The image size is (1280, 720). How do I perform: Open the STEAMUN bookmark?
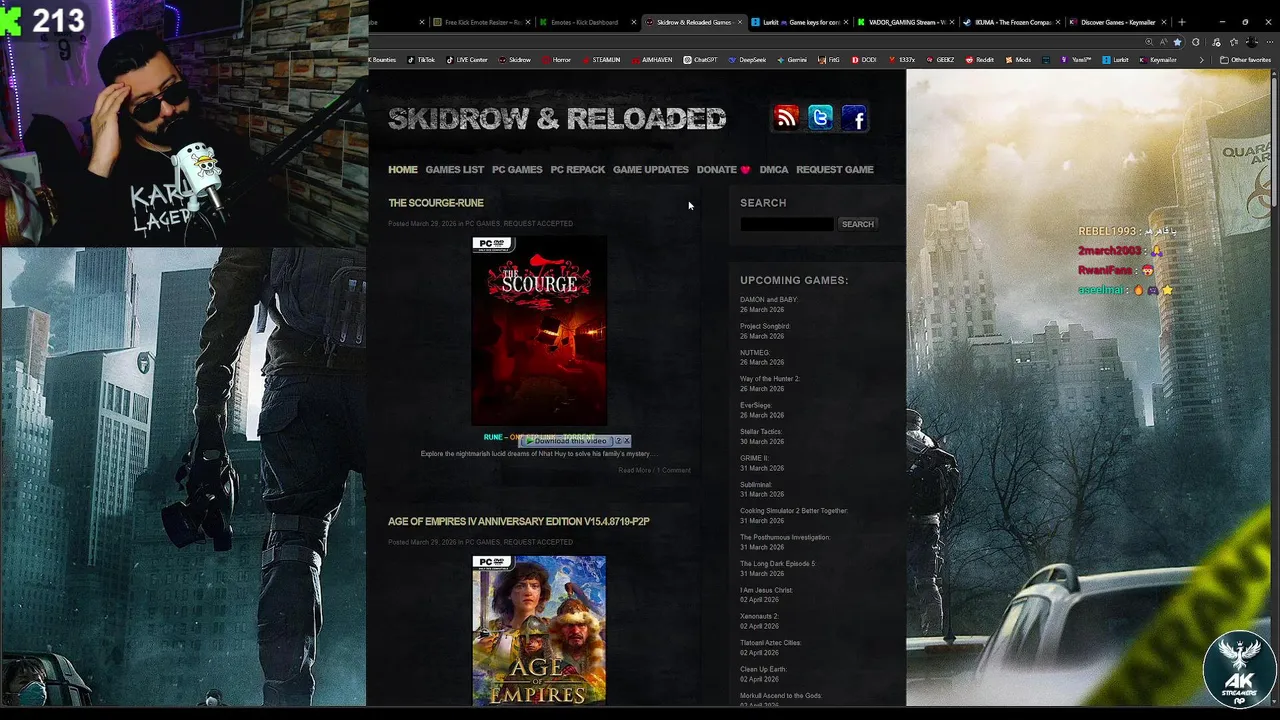pyautogui.click(x=600, y=60)
